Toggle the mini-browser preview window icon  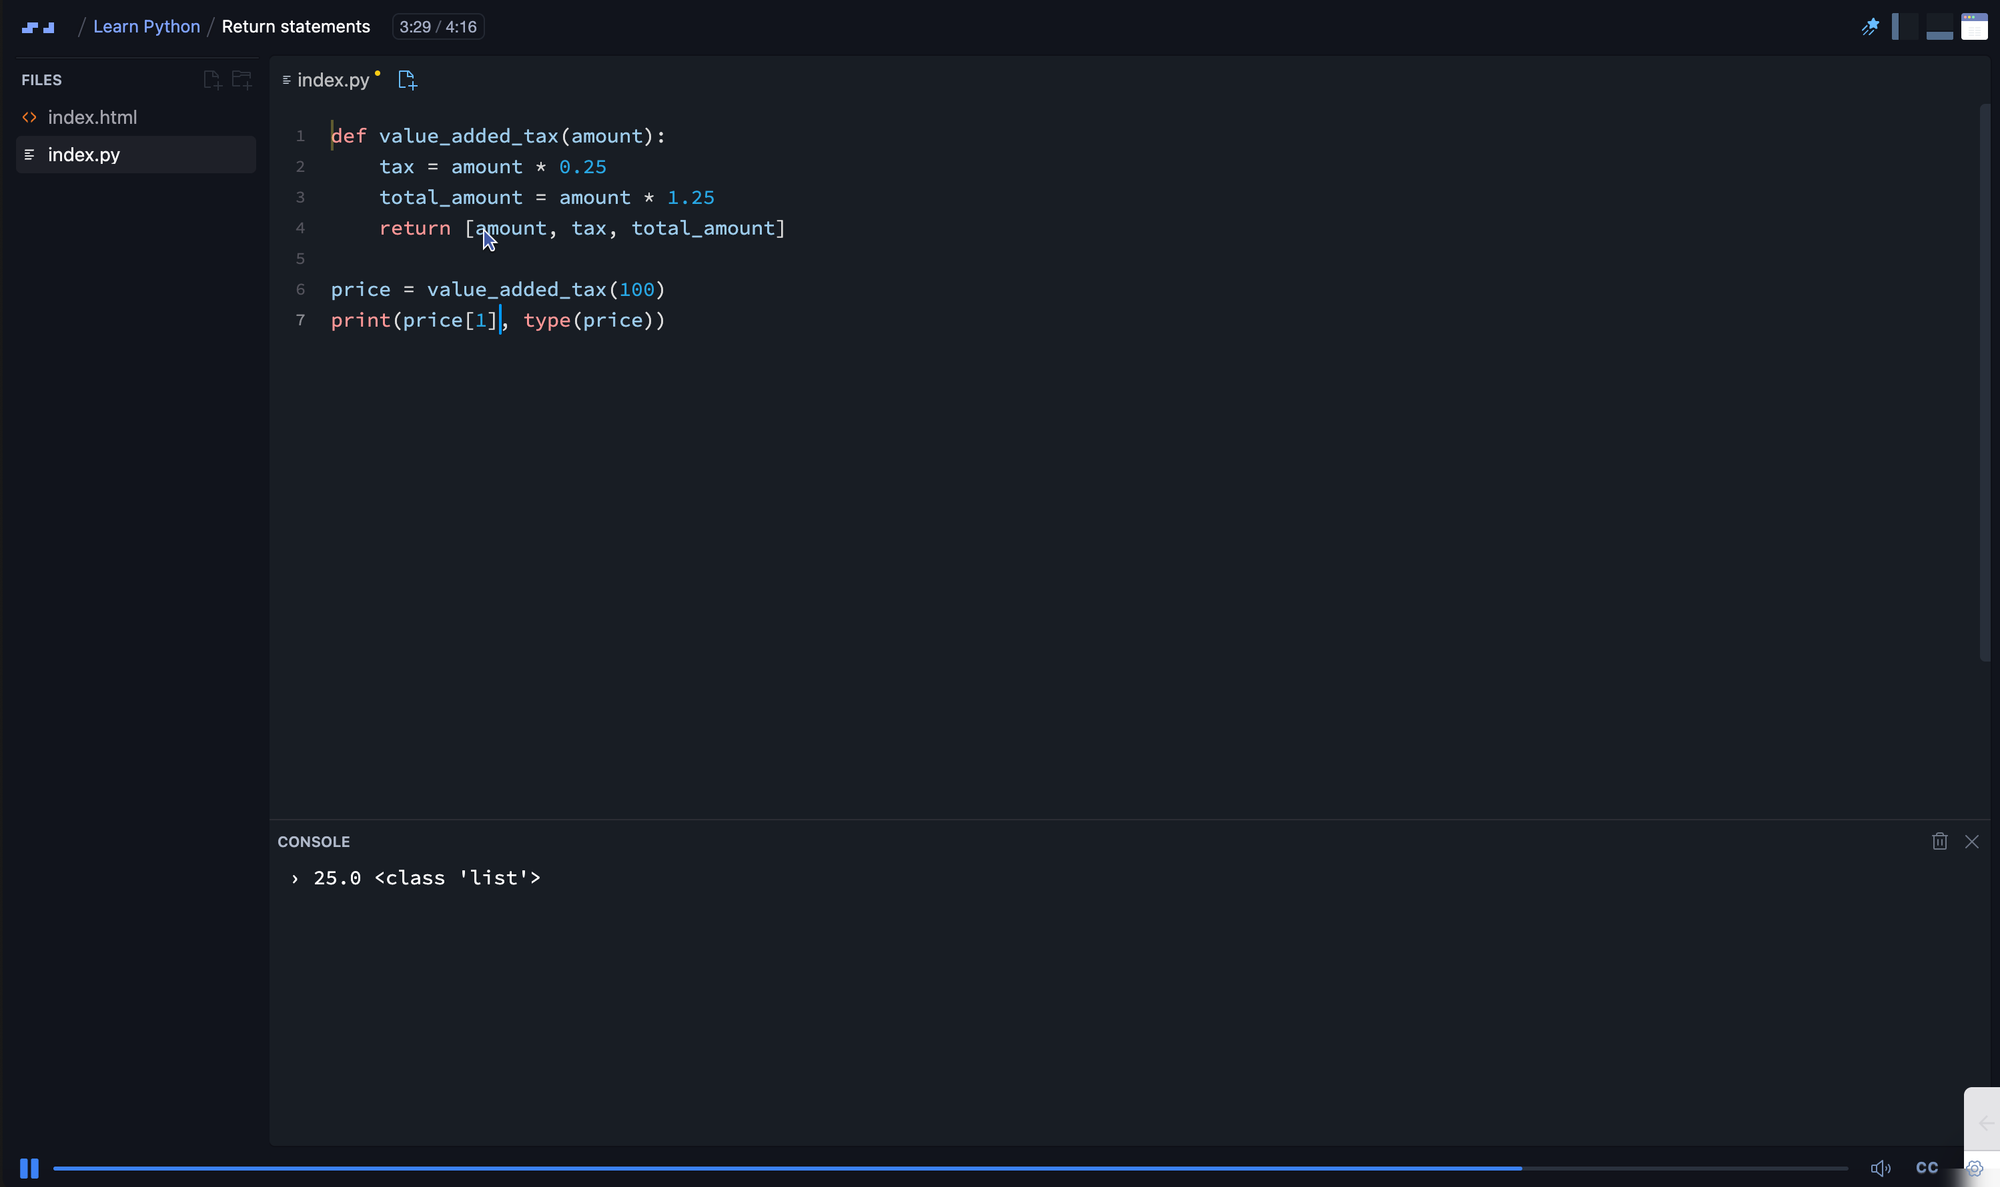pos(1974,27)
